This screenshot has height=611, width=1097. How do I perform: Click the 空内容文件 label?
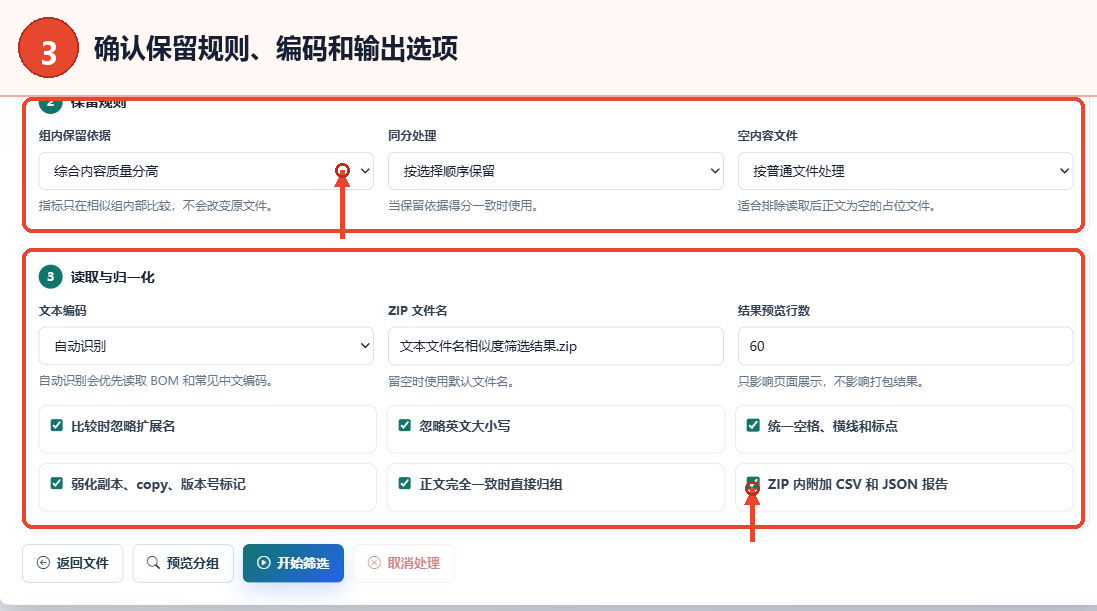767,136
